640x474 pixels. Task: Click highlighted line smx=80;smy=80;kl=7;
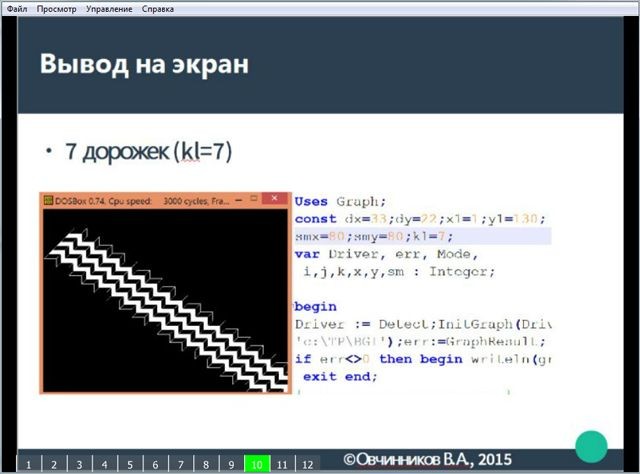tap(422, 236)
